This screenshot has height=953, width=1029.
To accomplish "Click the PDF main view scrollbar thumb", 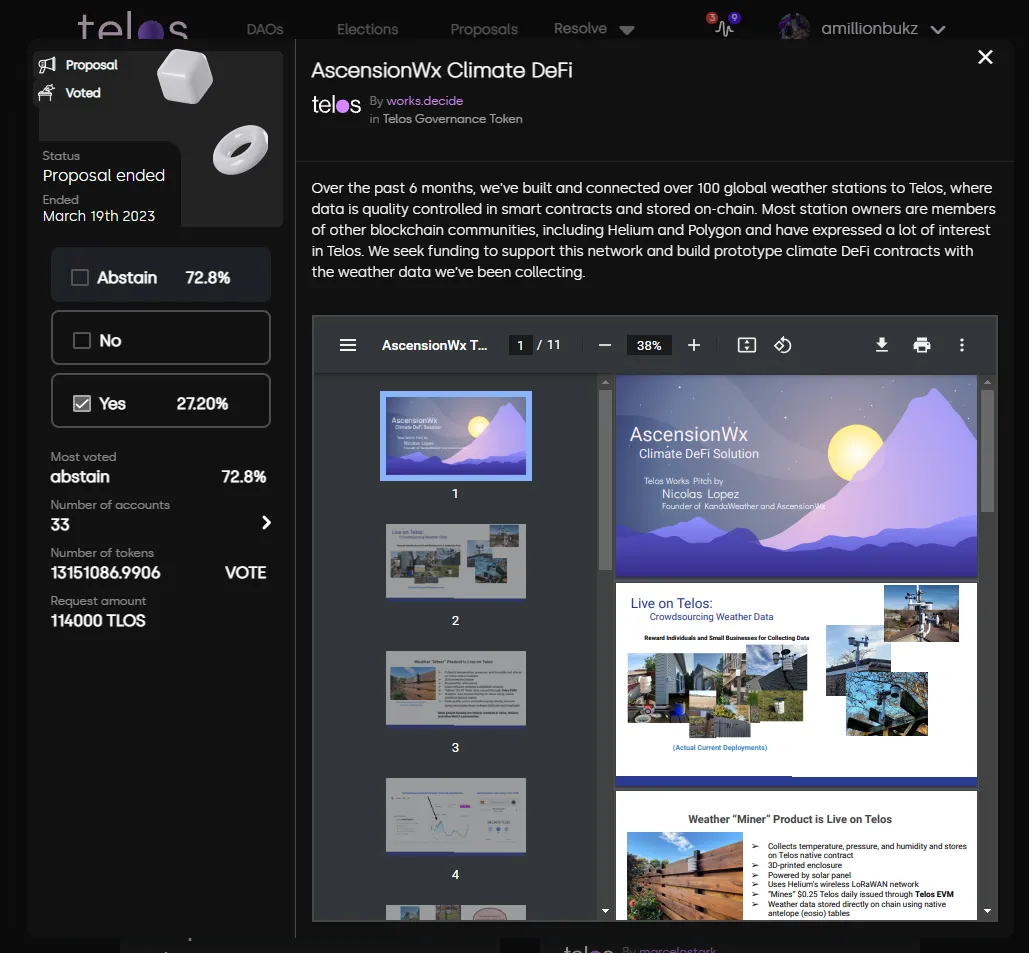I will (987, 451).
